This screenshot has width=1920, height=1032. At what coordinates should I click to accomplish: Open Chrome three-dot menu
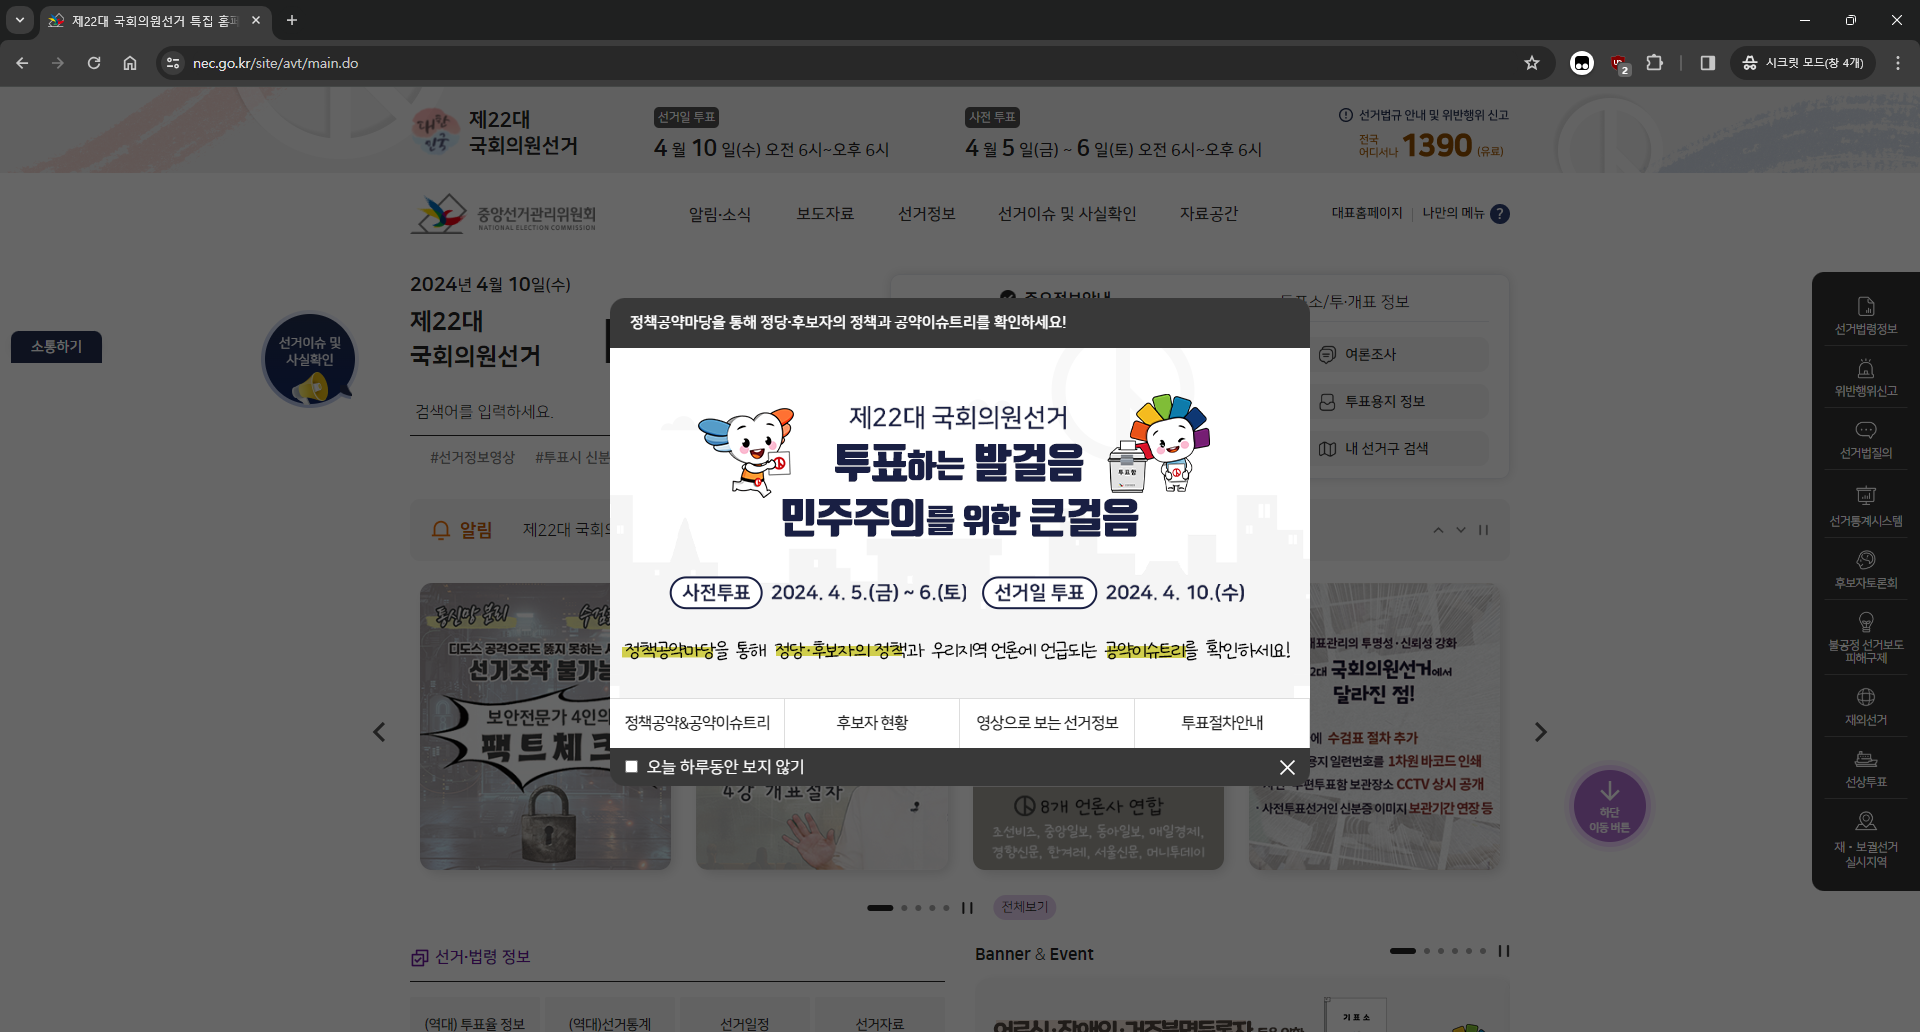click(x=1897, y=63)
